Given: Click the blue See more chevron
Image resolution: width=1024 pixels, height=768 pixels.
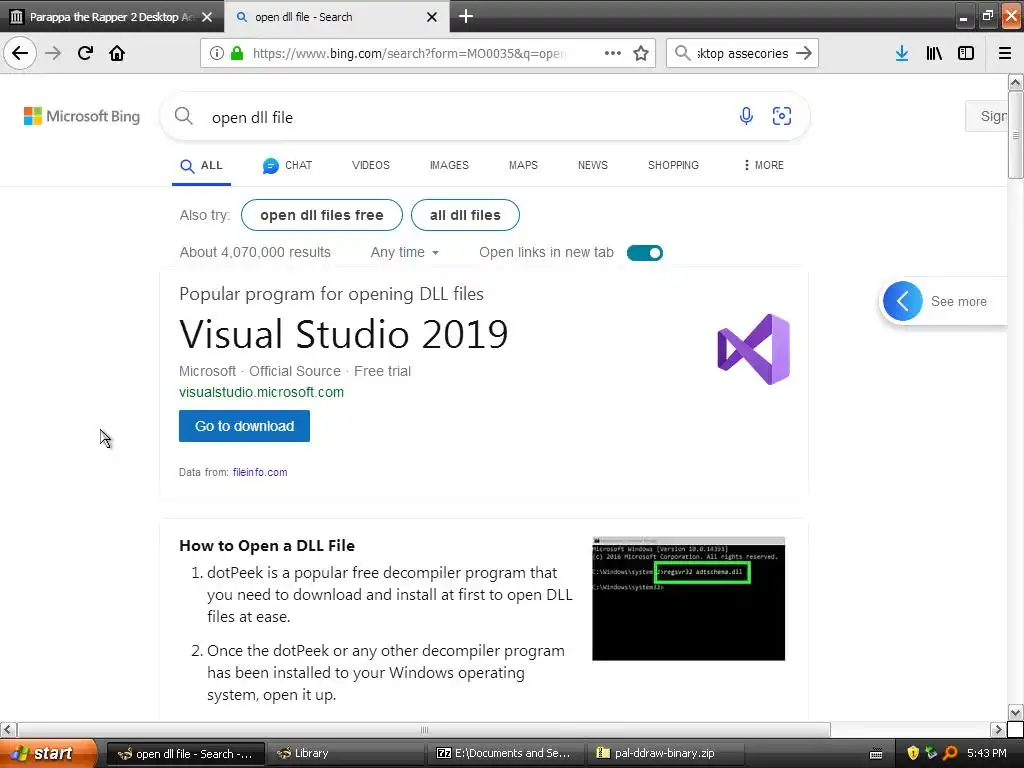Looking at the screenshot, I should point(903,301).
